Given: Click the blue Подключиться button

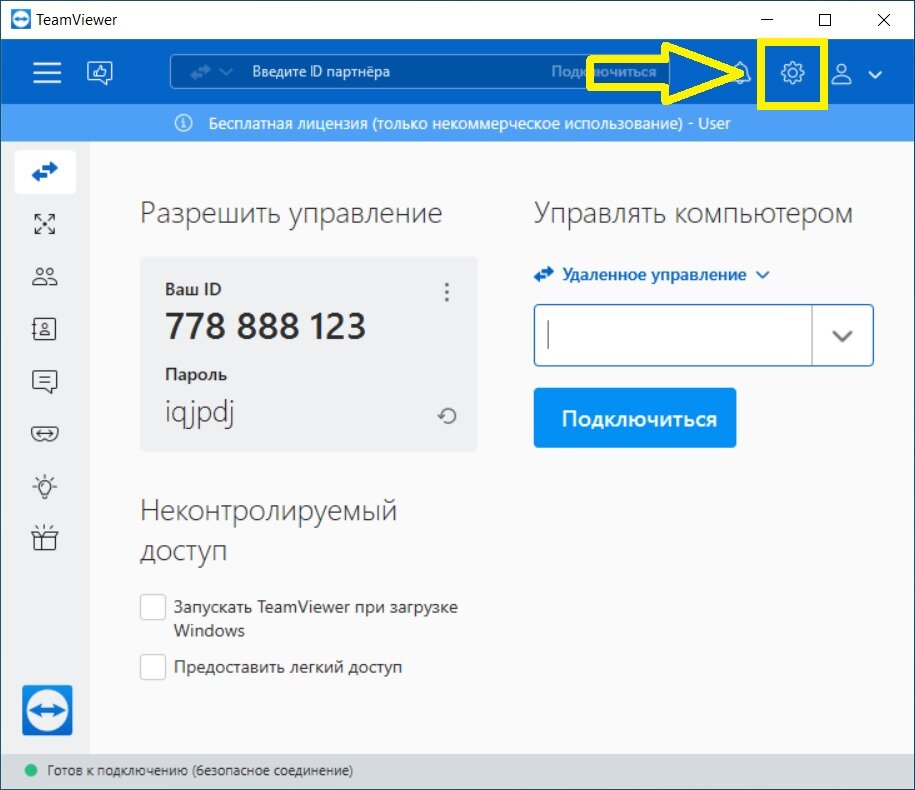Looking at the screenshot, I should point(635,418).
